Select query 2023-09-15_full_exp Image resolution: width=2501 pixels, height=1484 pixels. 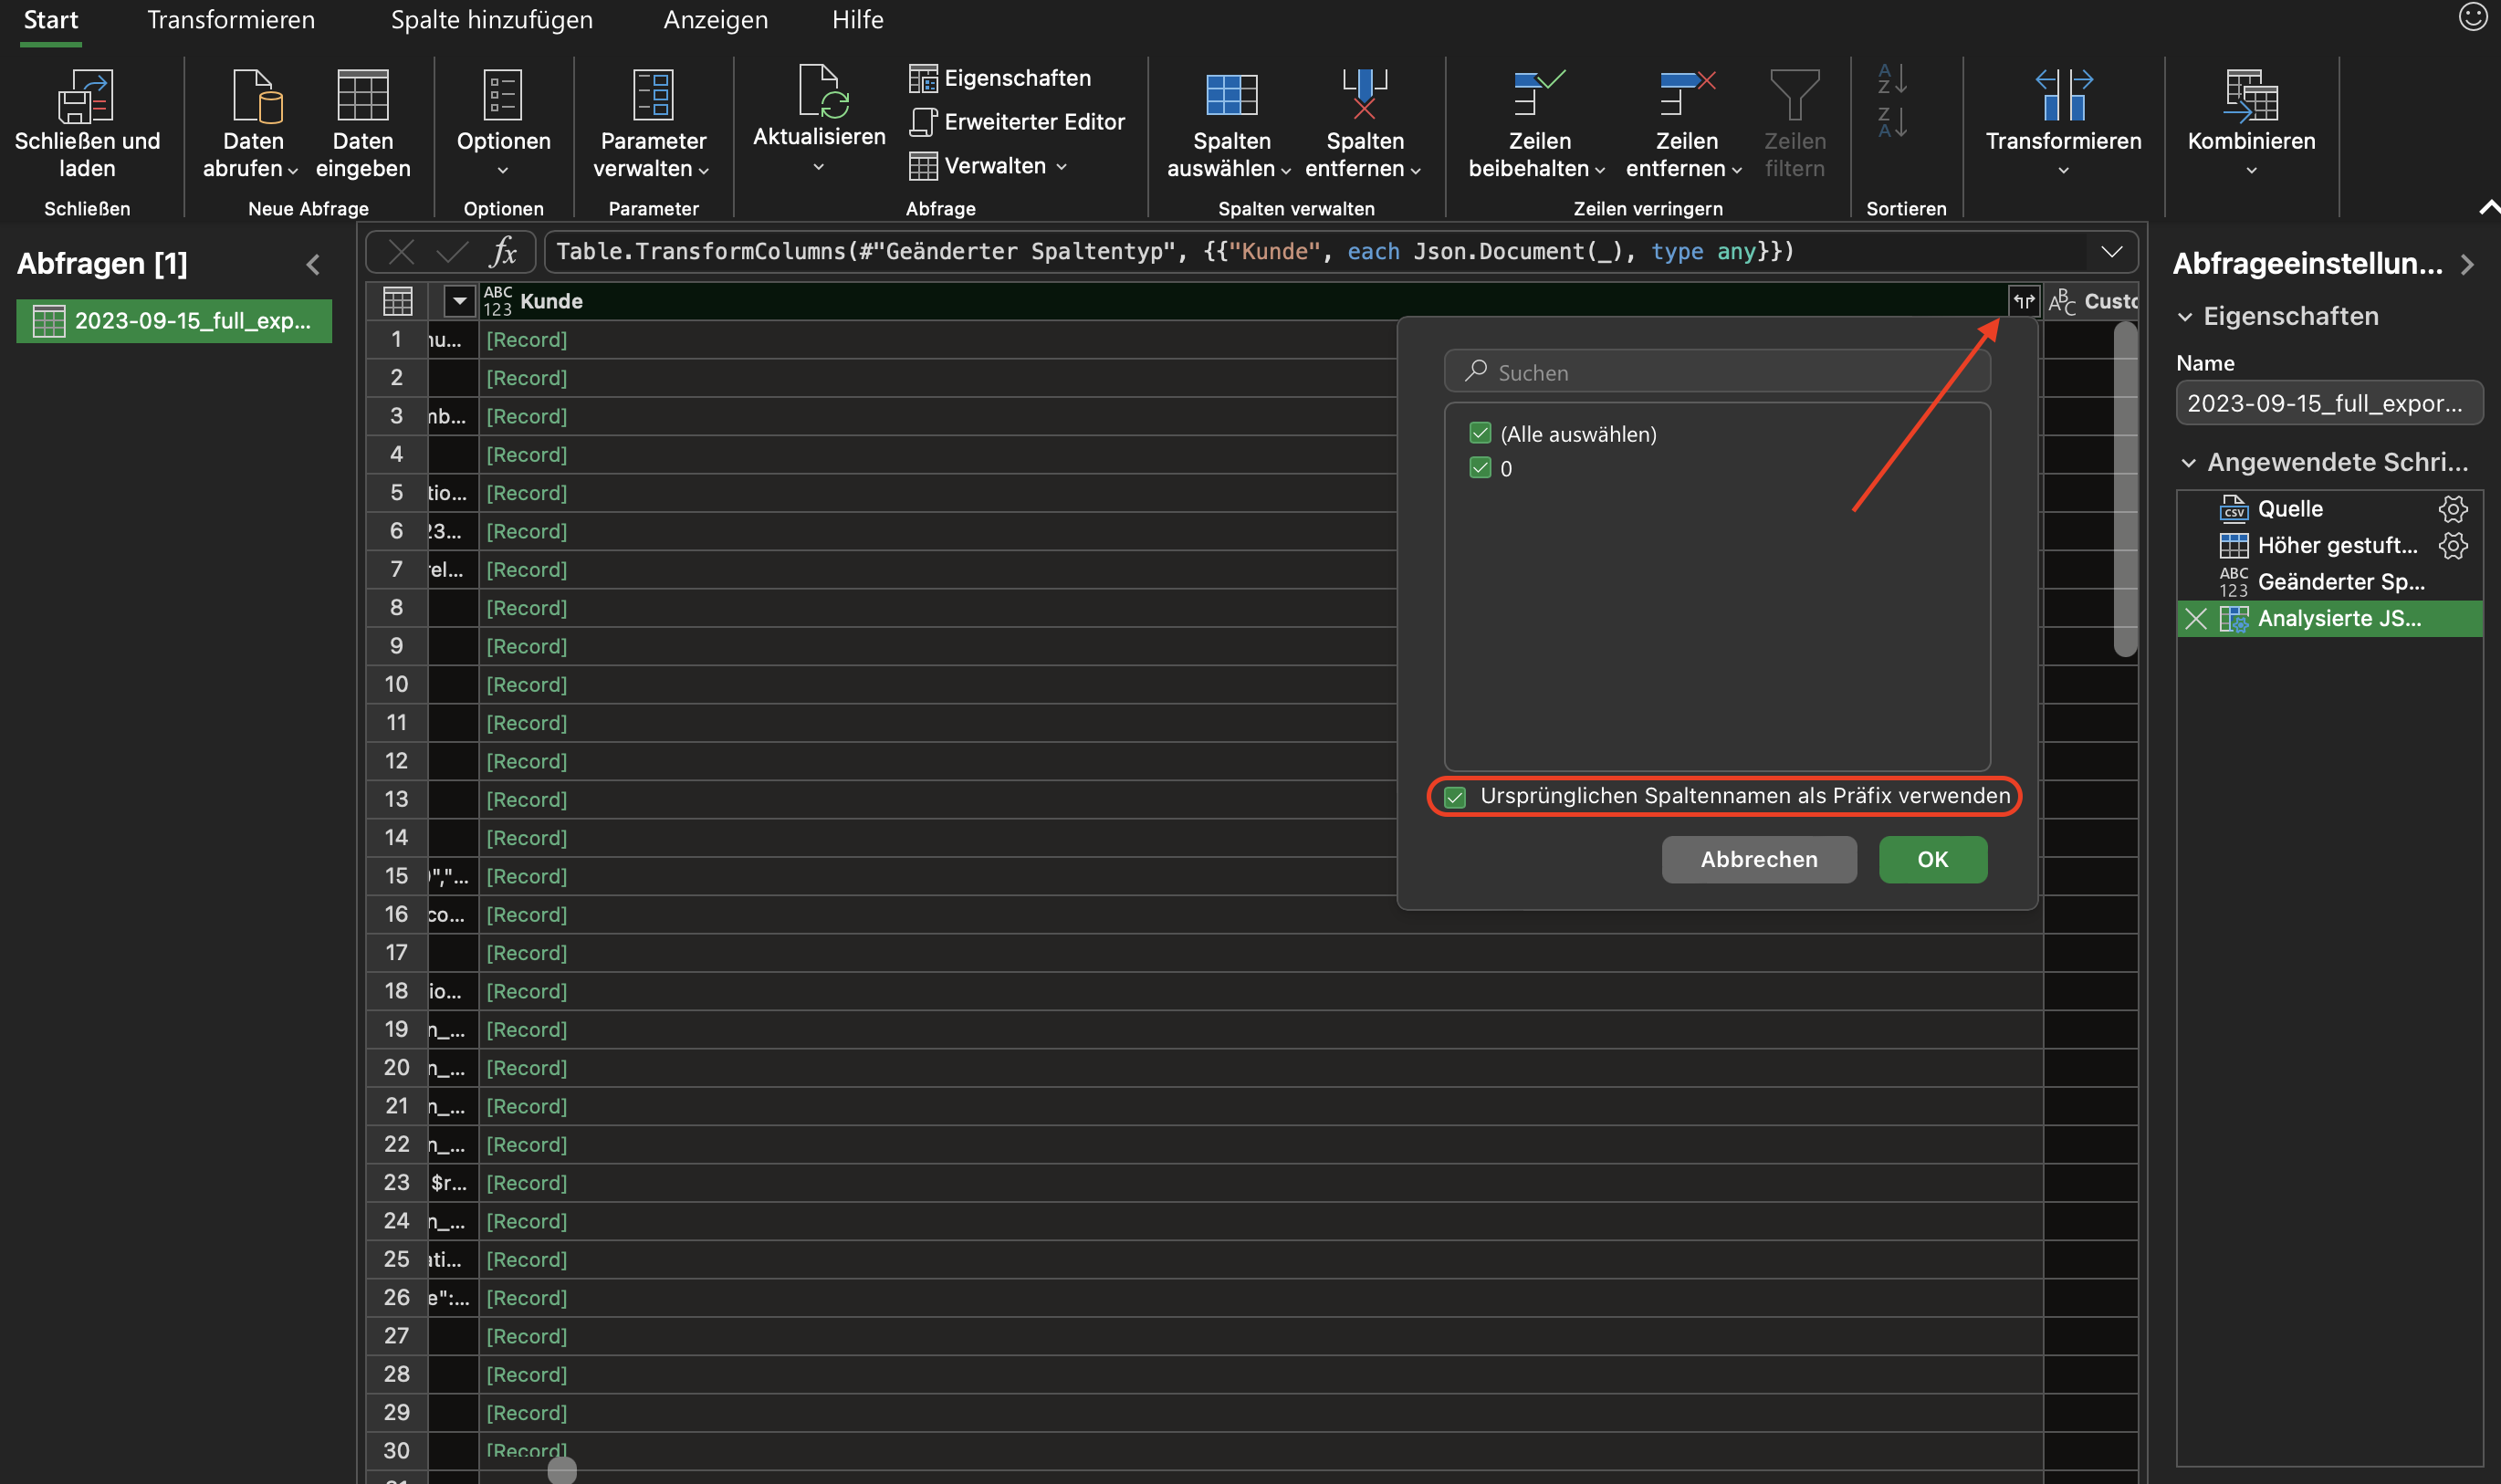click(174, 321)
